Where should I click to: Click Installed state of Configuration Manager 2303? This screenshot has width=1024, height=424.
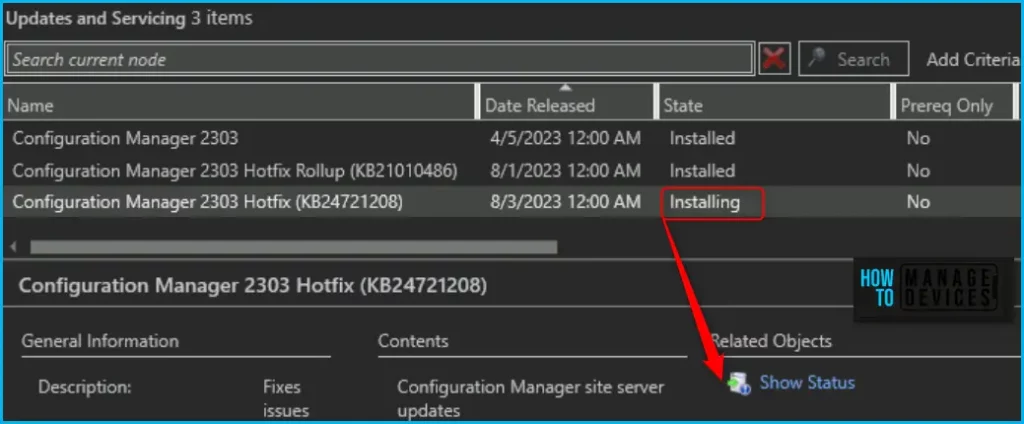coord(702,138)
